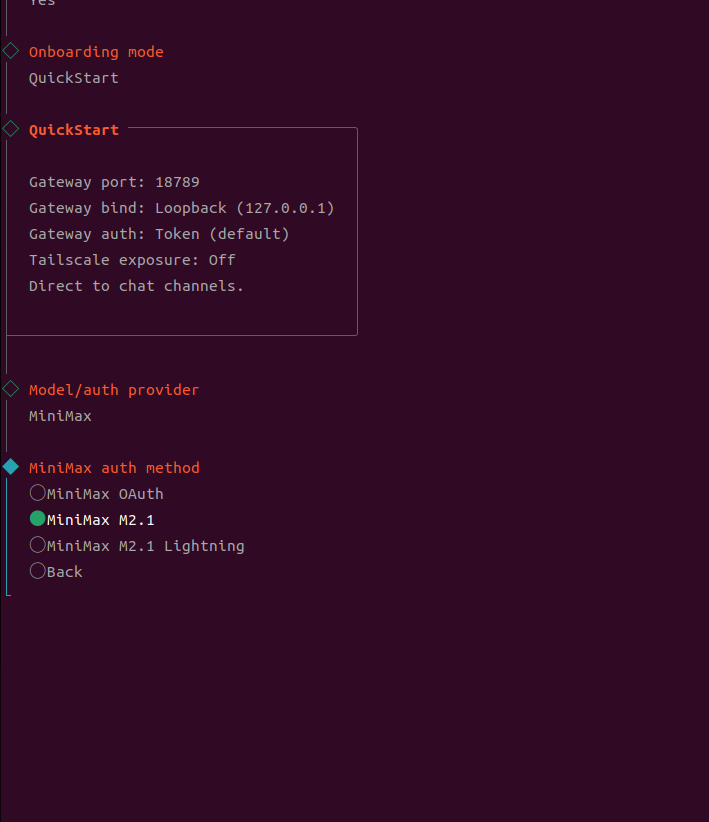Click the circle beside MiniMax M2.1 Lightning
Image resolution: width=709 pixels, height=822 pixels.
click(37, 545)
